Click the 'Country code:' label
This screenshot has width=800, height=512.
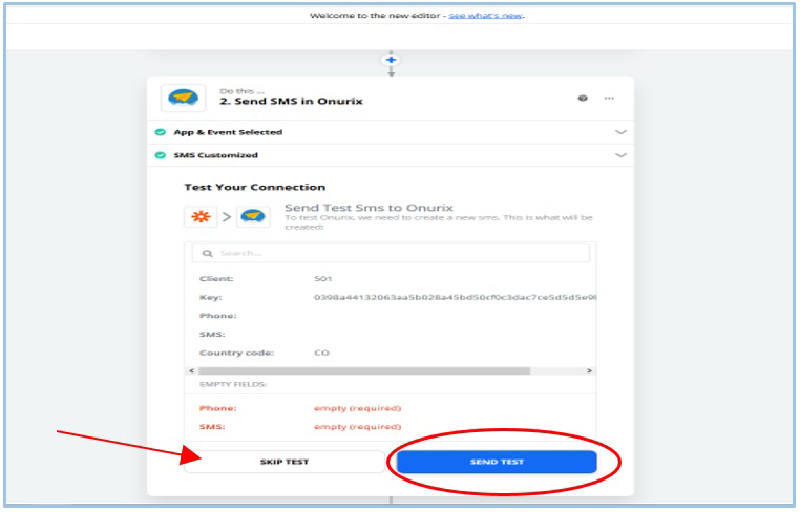coord(237,353)
